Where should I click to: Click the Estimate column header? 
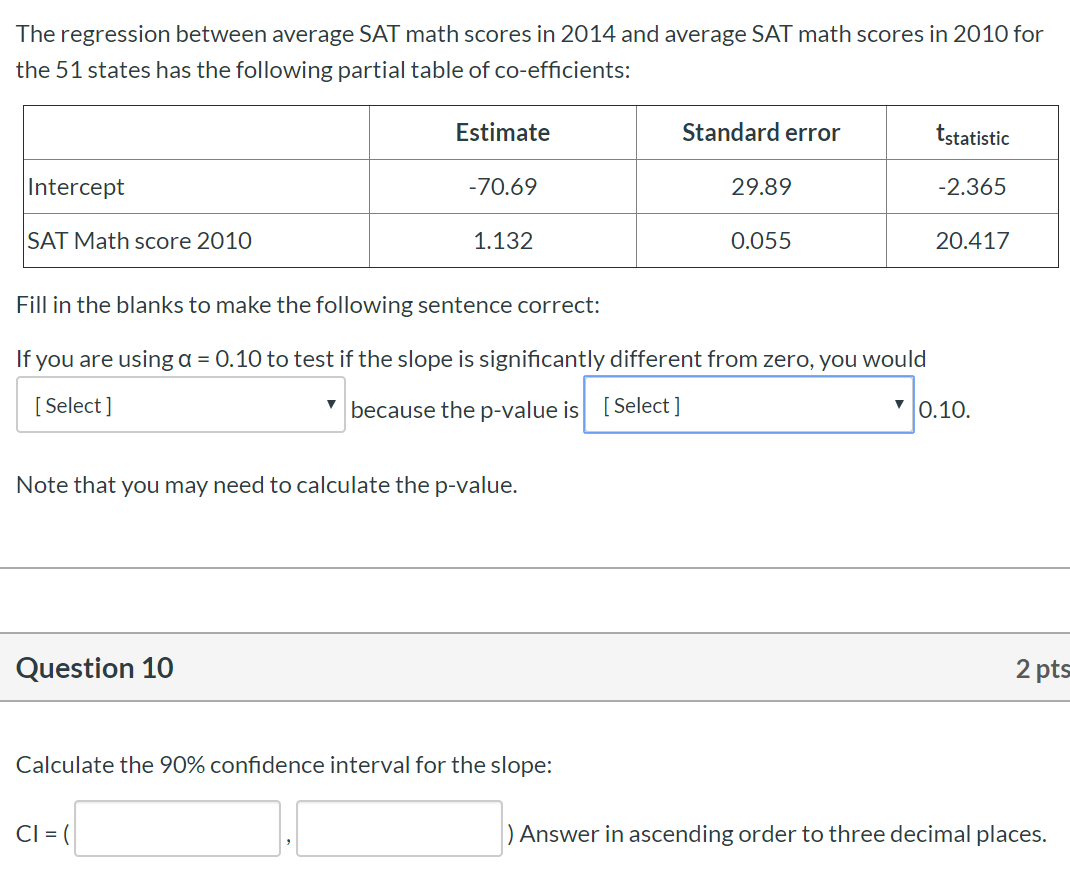[x=502, y=132]
